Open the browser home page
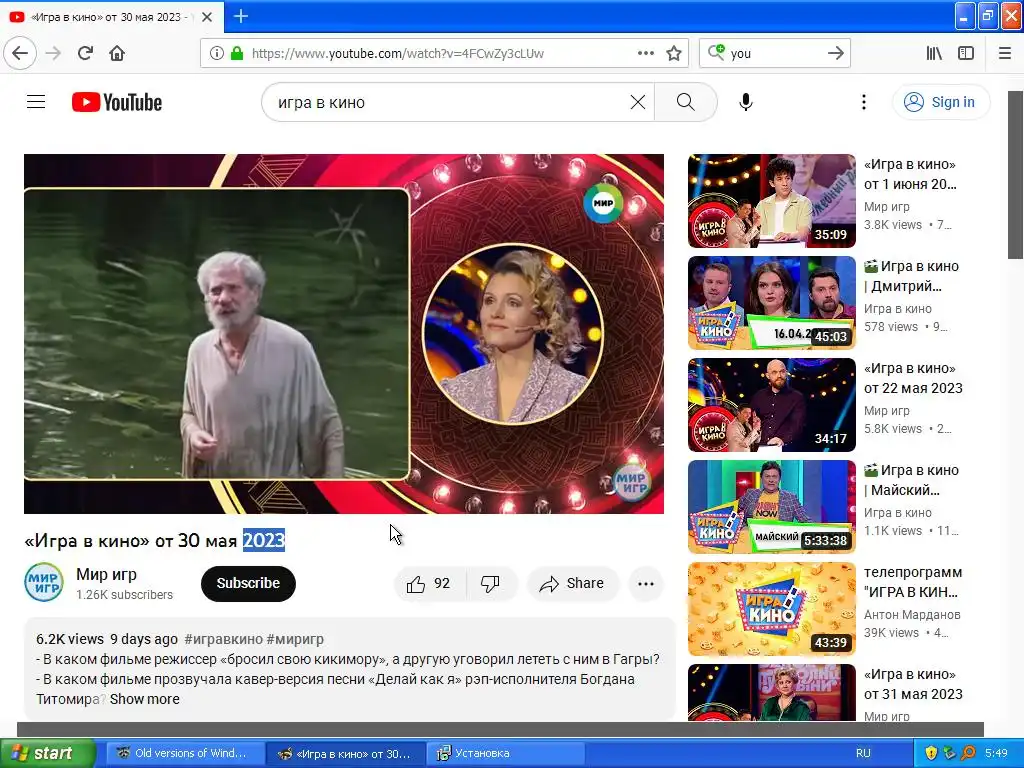1024x768 pixels. [x=117, y=54]
